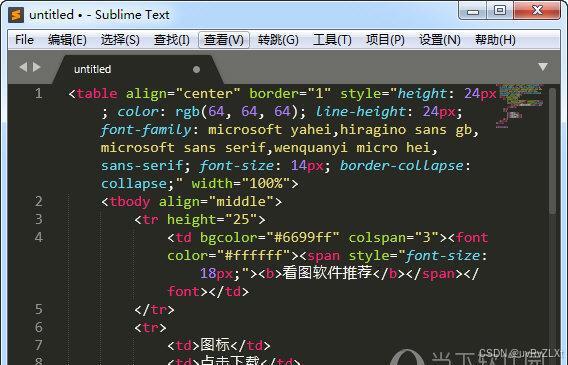Open the File menu
568x365 pixels.
coord(24,39)
